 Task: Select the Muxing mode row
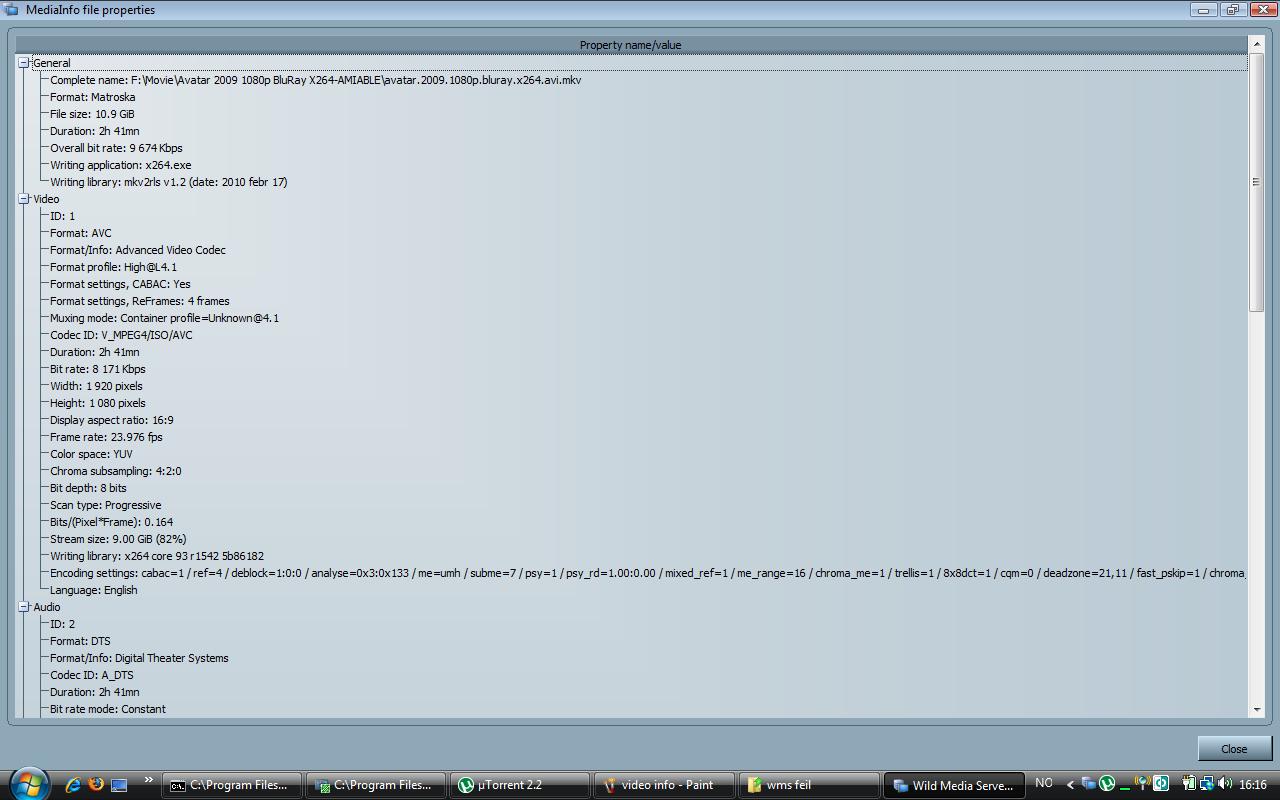165,318
